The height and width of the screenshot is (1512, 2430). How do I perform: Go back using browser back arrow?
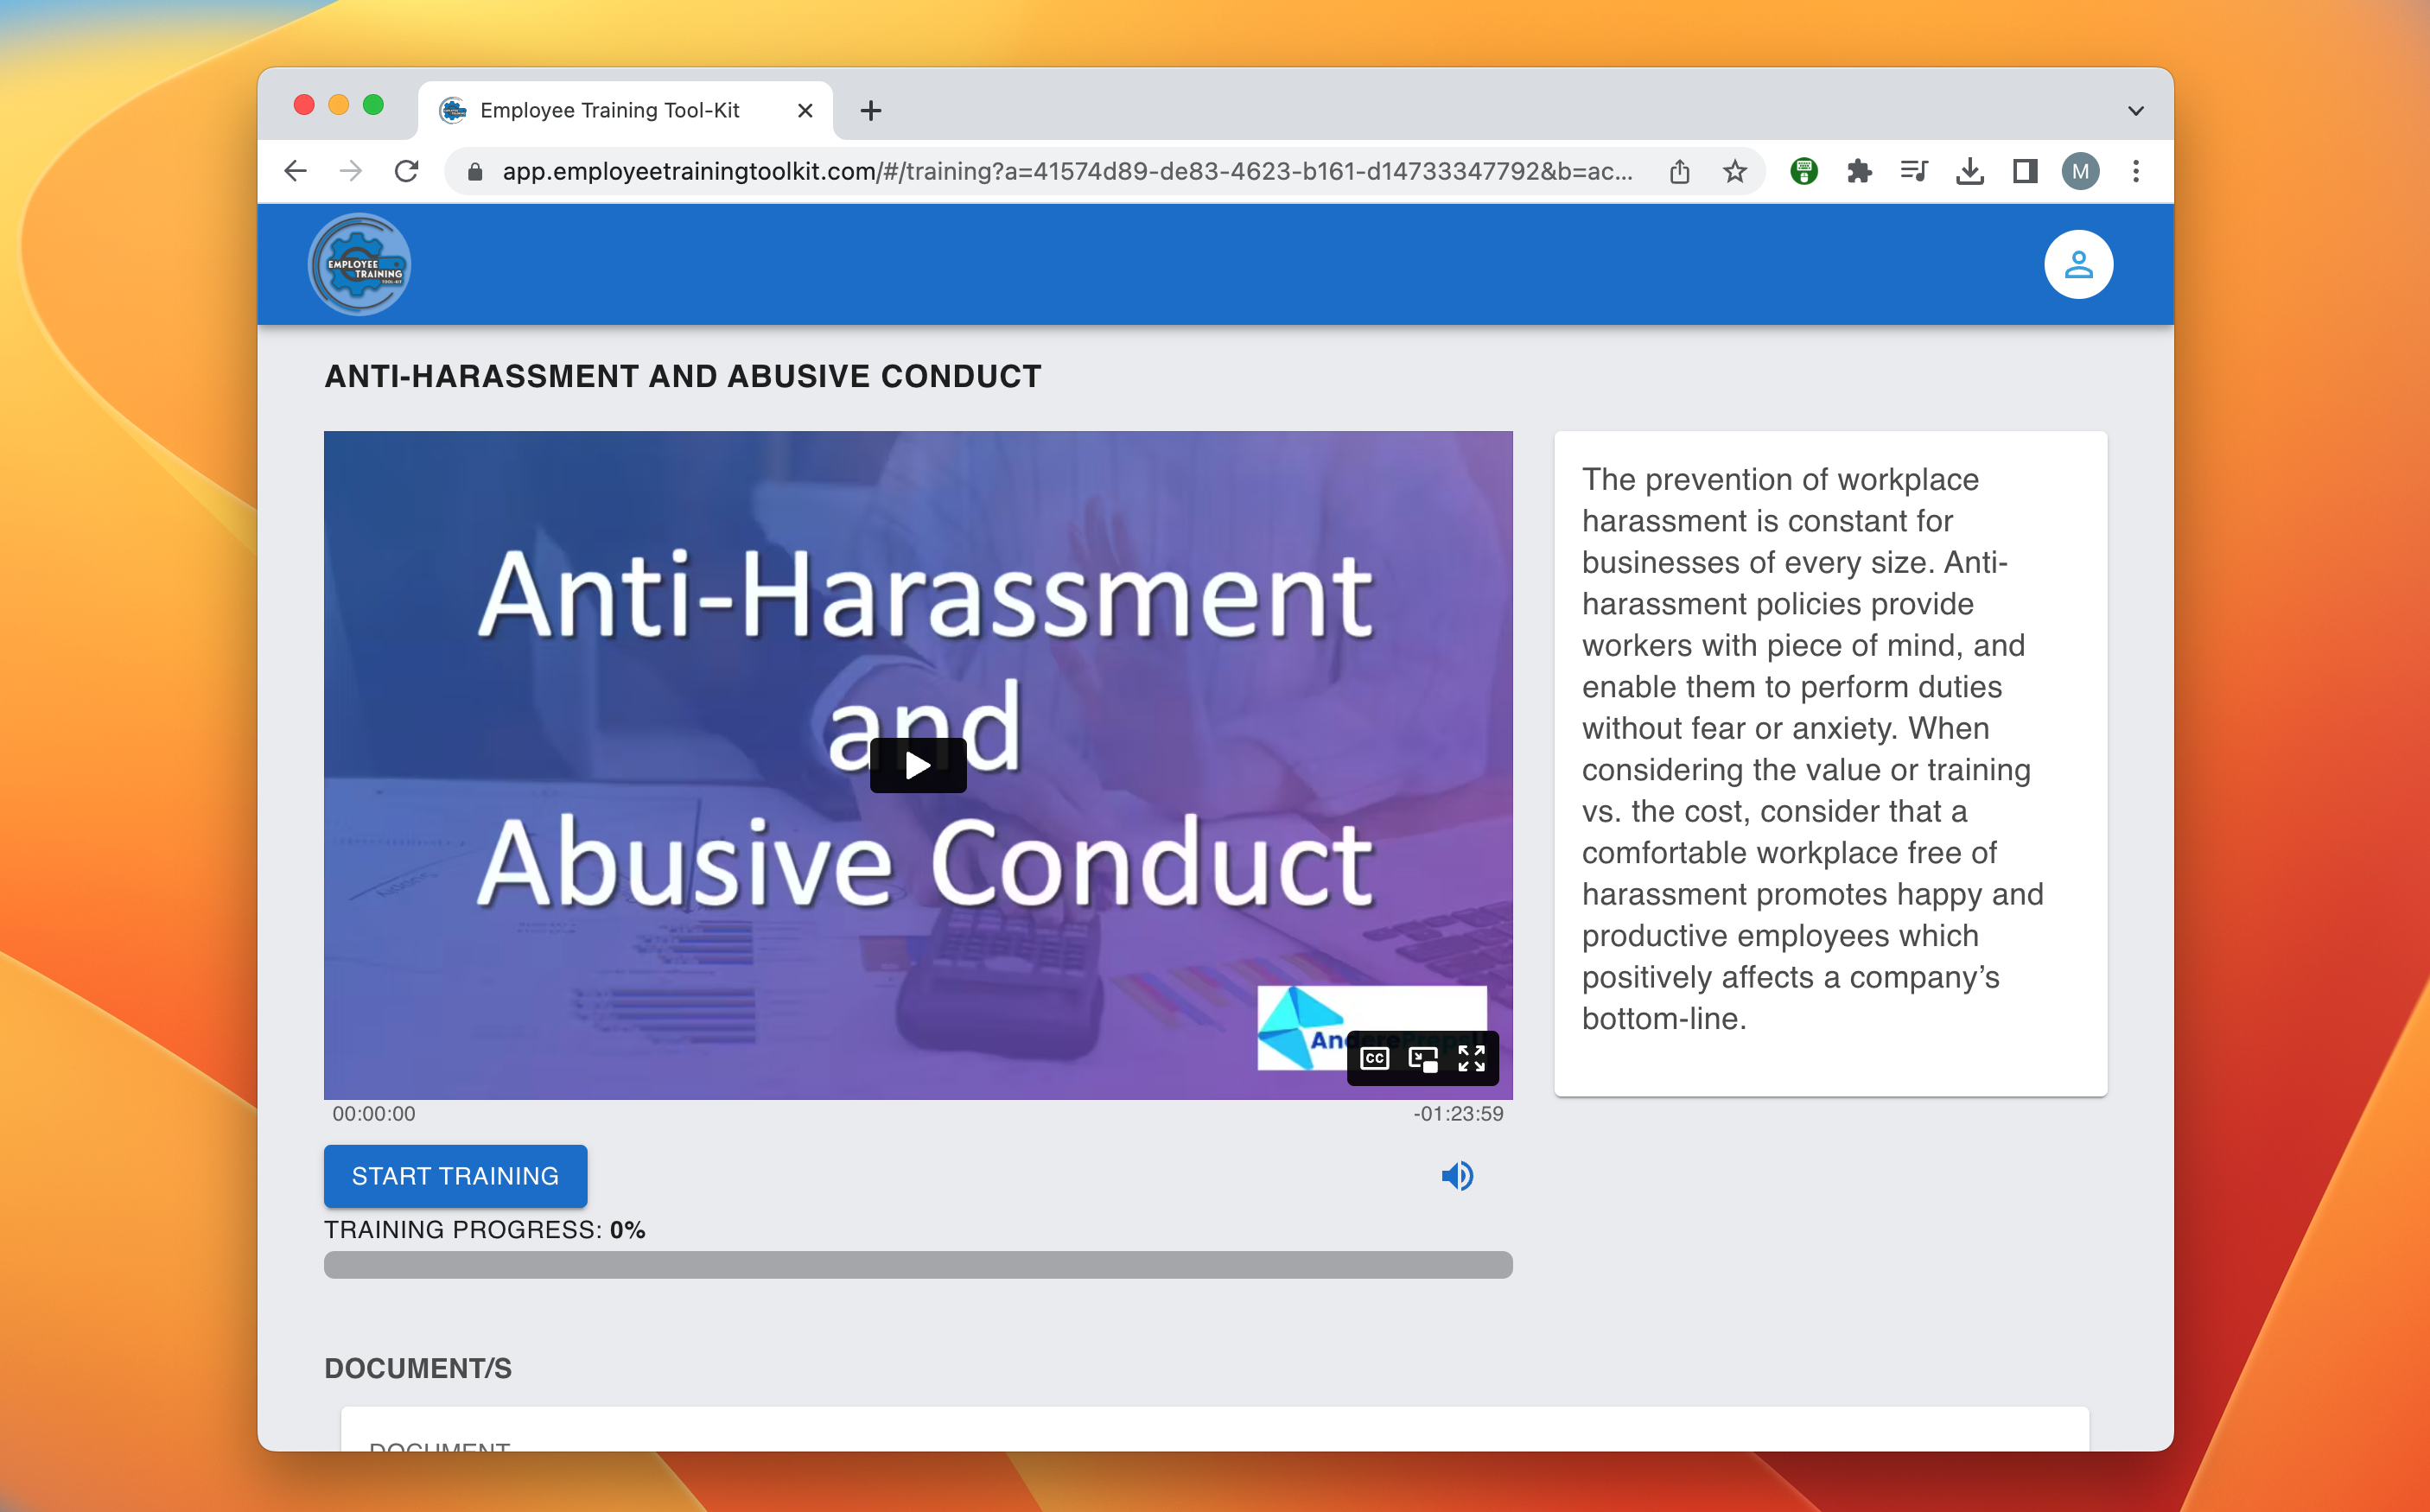click(x=295, y=171)
